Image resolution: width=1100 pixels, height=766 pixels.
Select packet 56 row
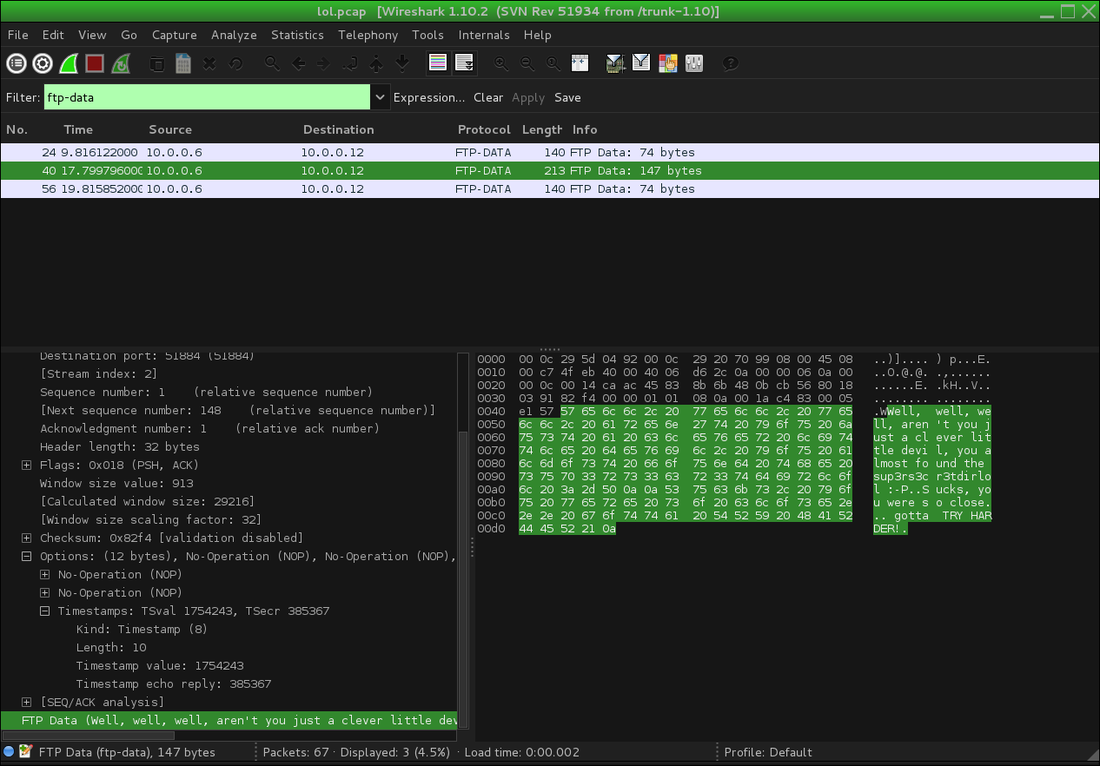click(x=550, y=189)
